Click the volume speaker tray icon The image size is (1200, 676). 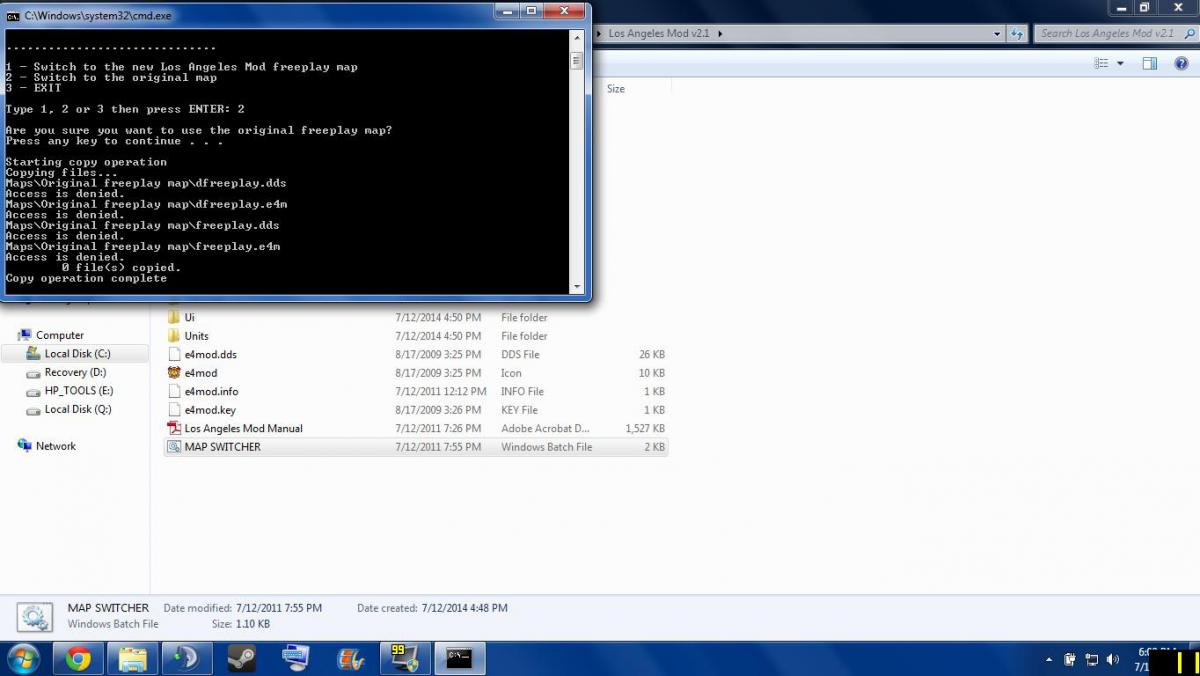pyautogui.click(x=1113, y=660)
